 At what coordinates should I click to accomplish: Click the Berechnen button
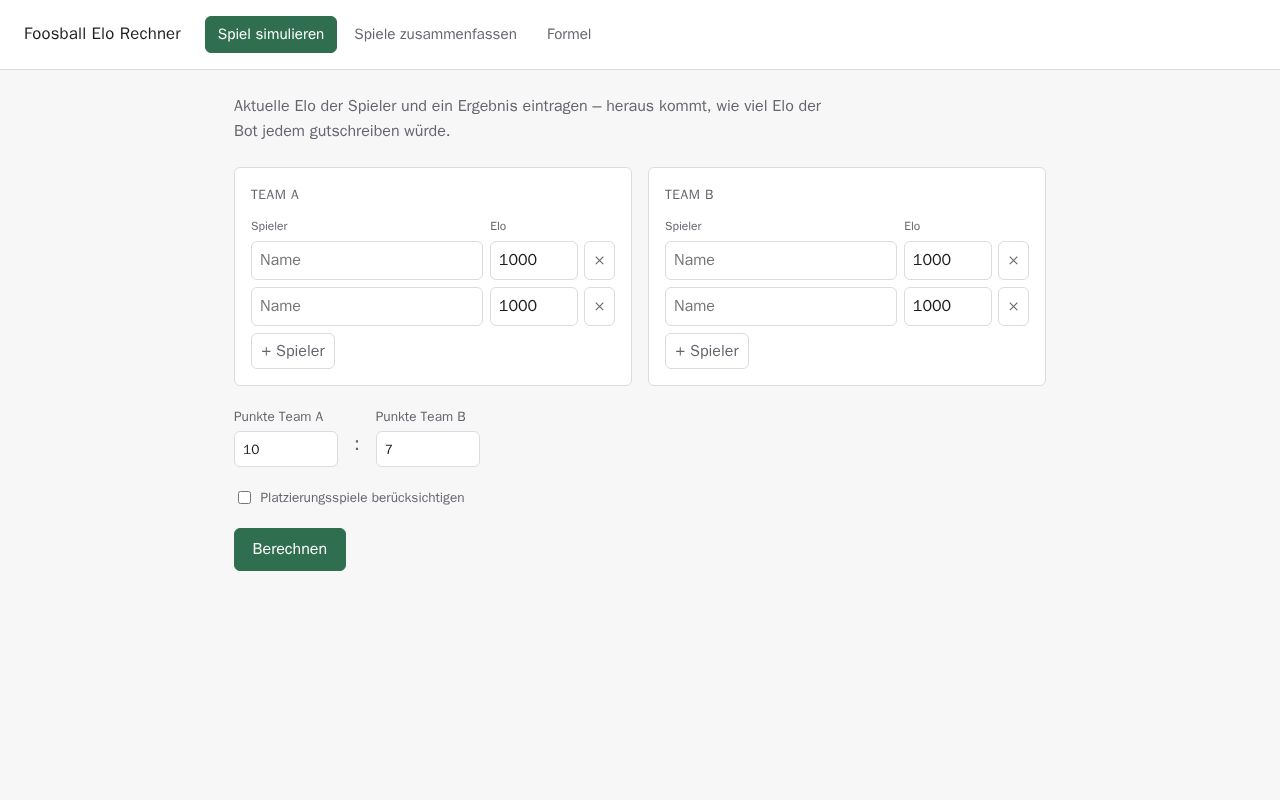point(290,549)
